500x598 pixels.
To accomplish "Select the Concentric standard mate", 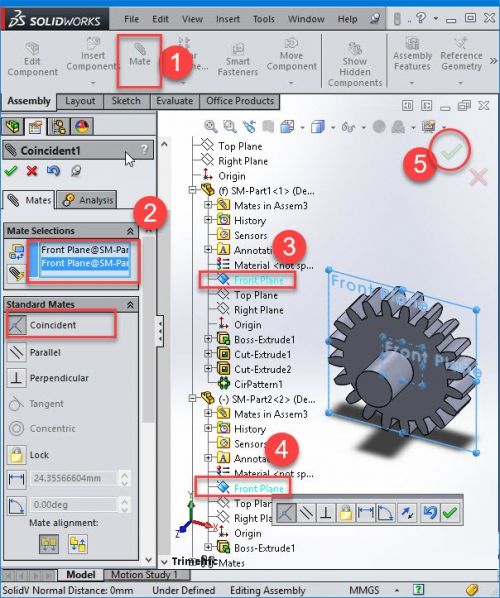I will [x=42, y=428].
